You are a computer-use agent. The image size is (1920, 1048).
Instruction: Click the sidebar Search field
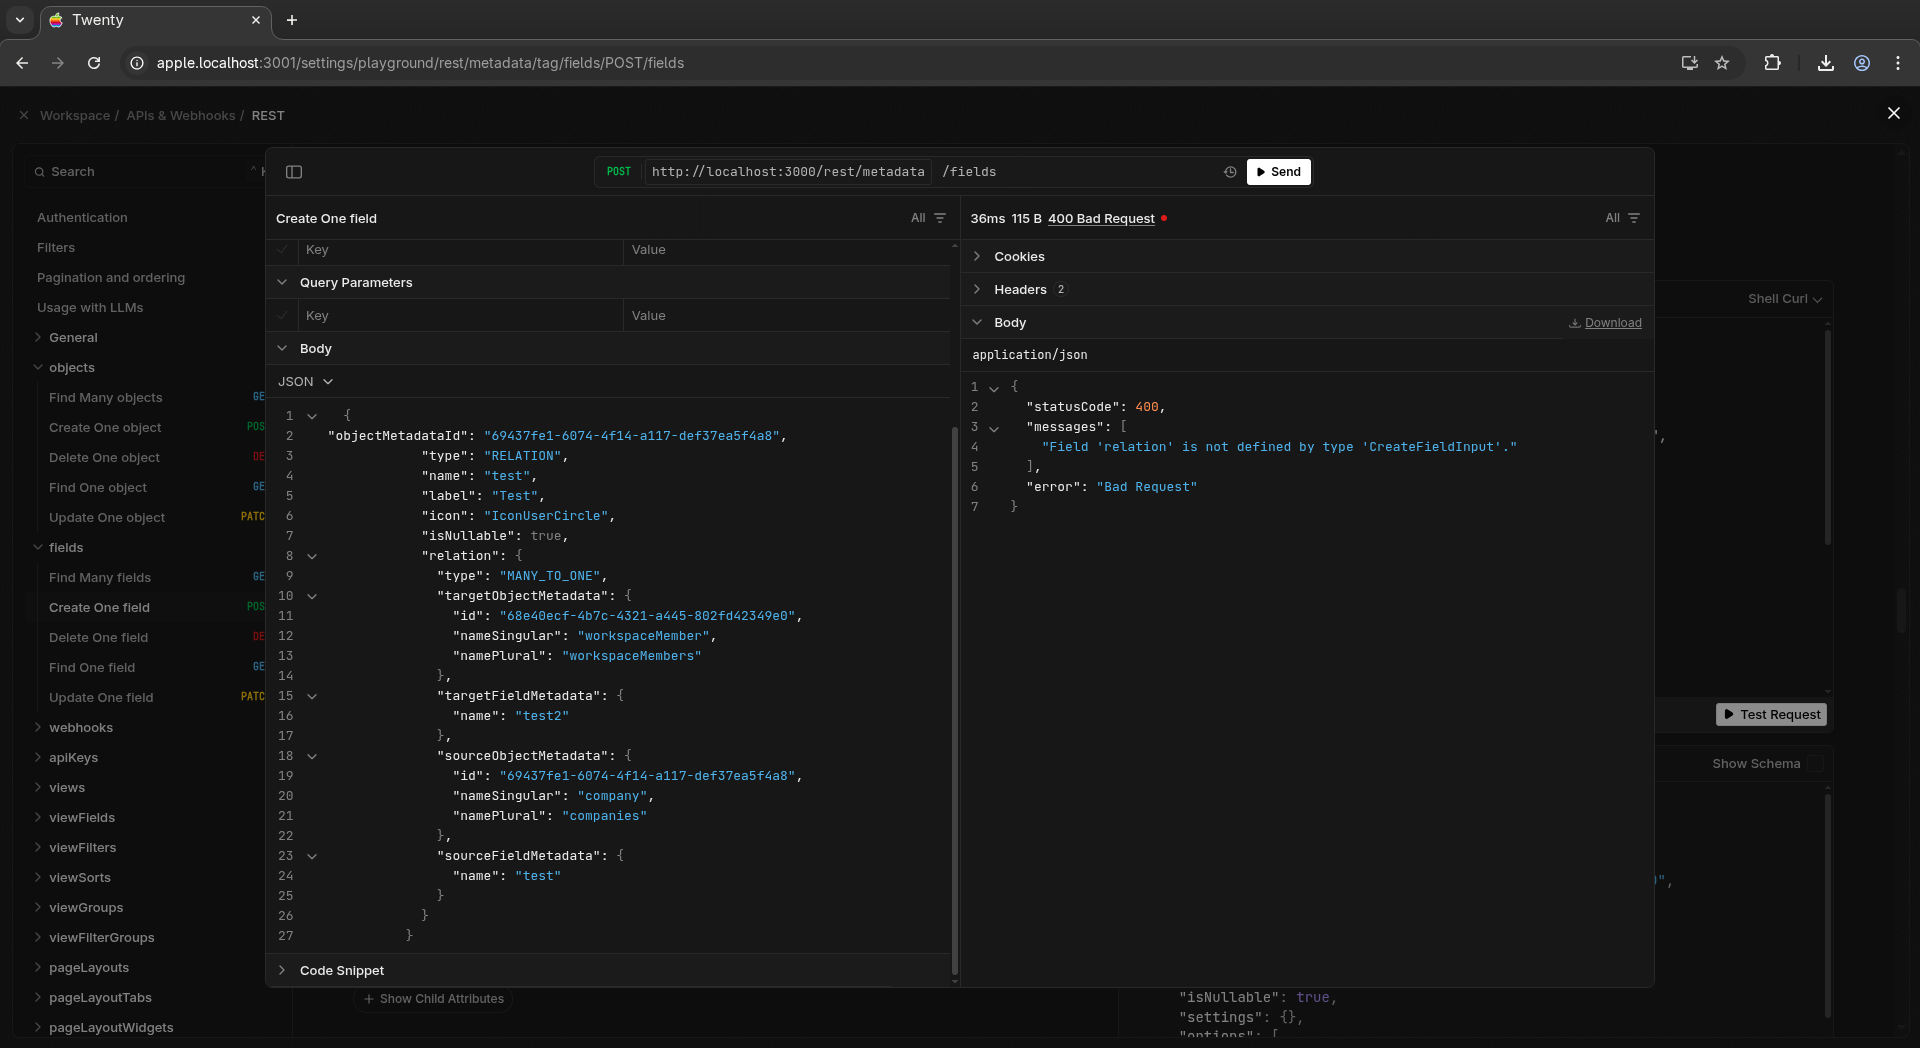point(140,172)
